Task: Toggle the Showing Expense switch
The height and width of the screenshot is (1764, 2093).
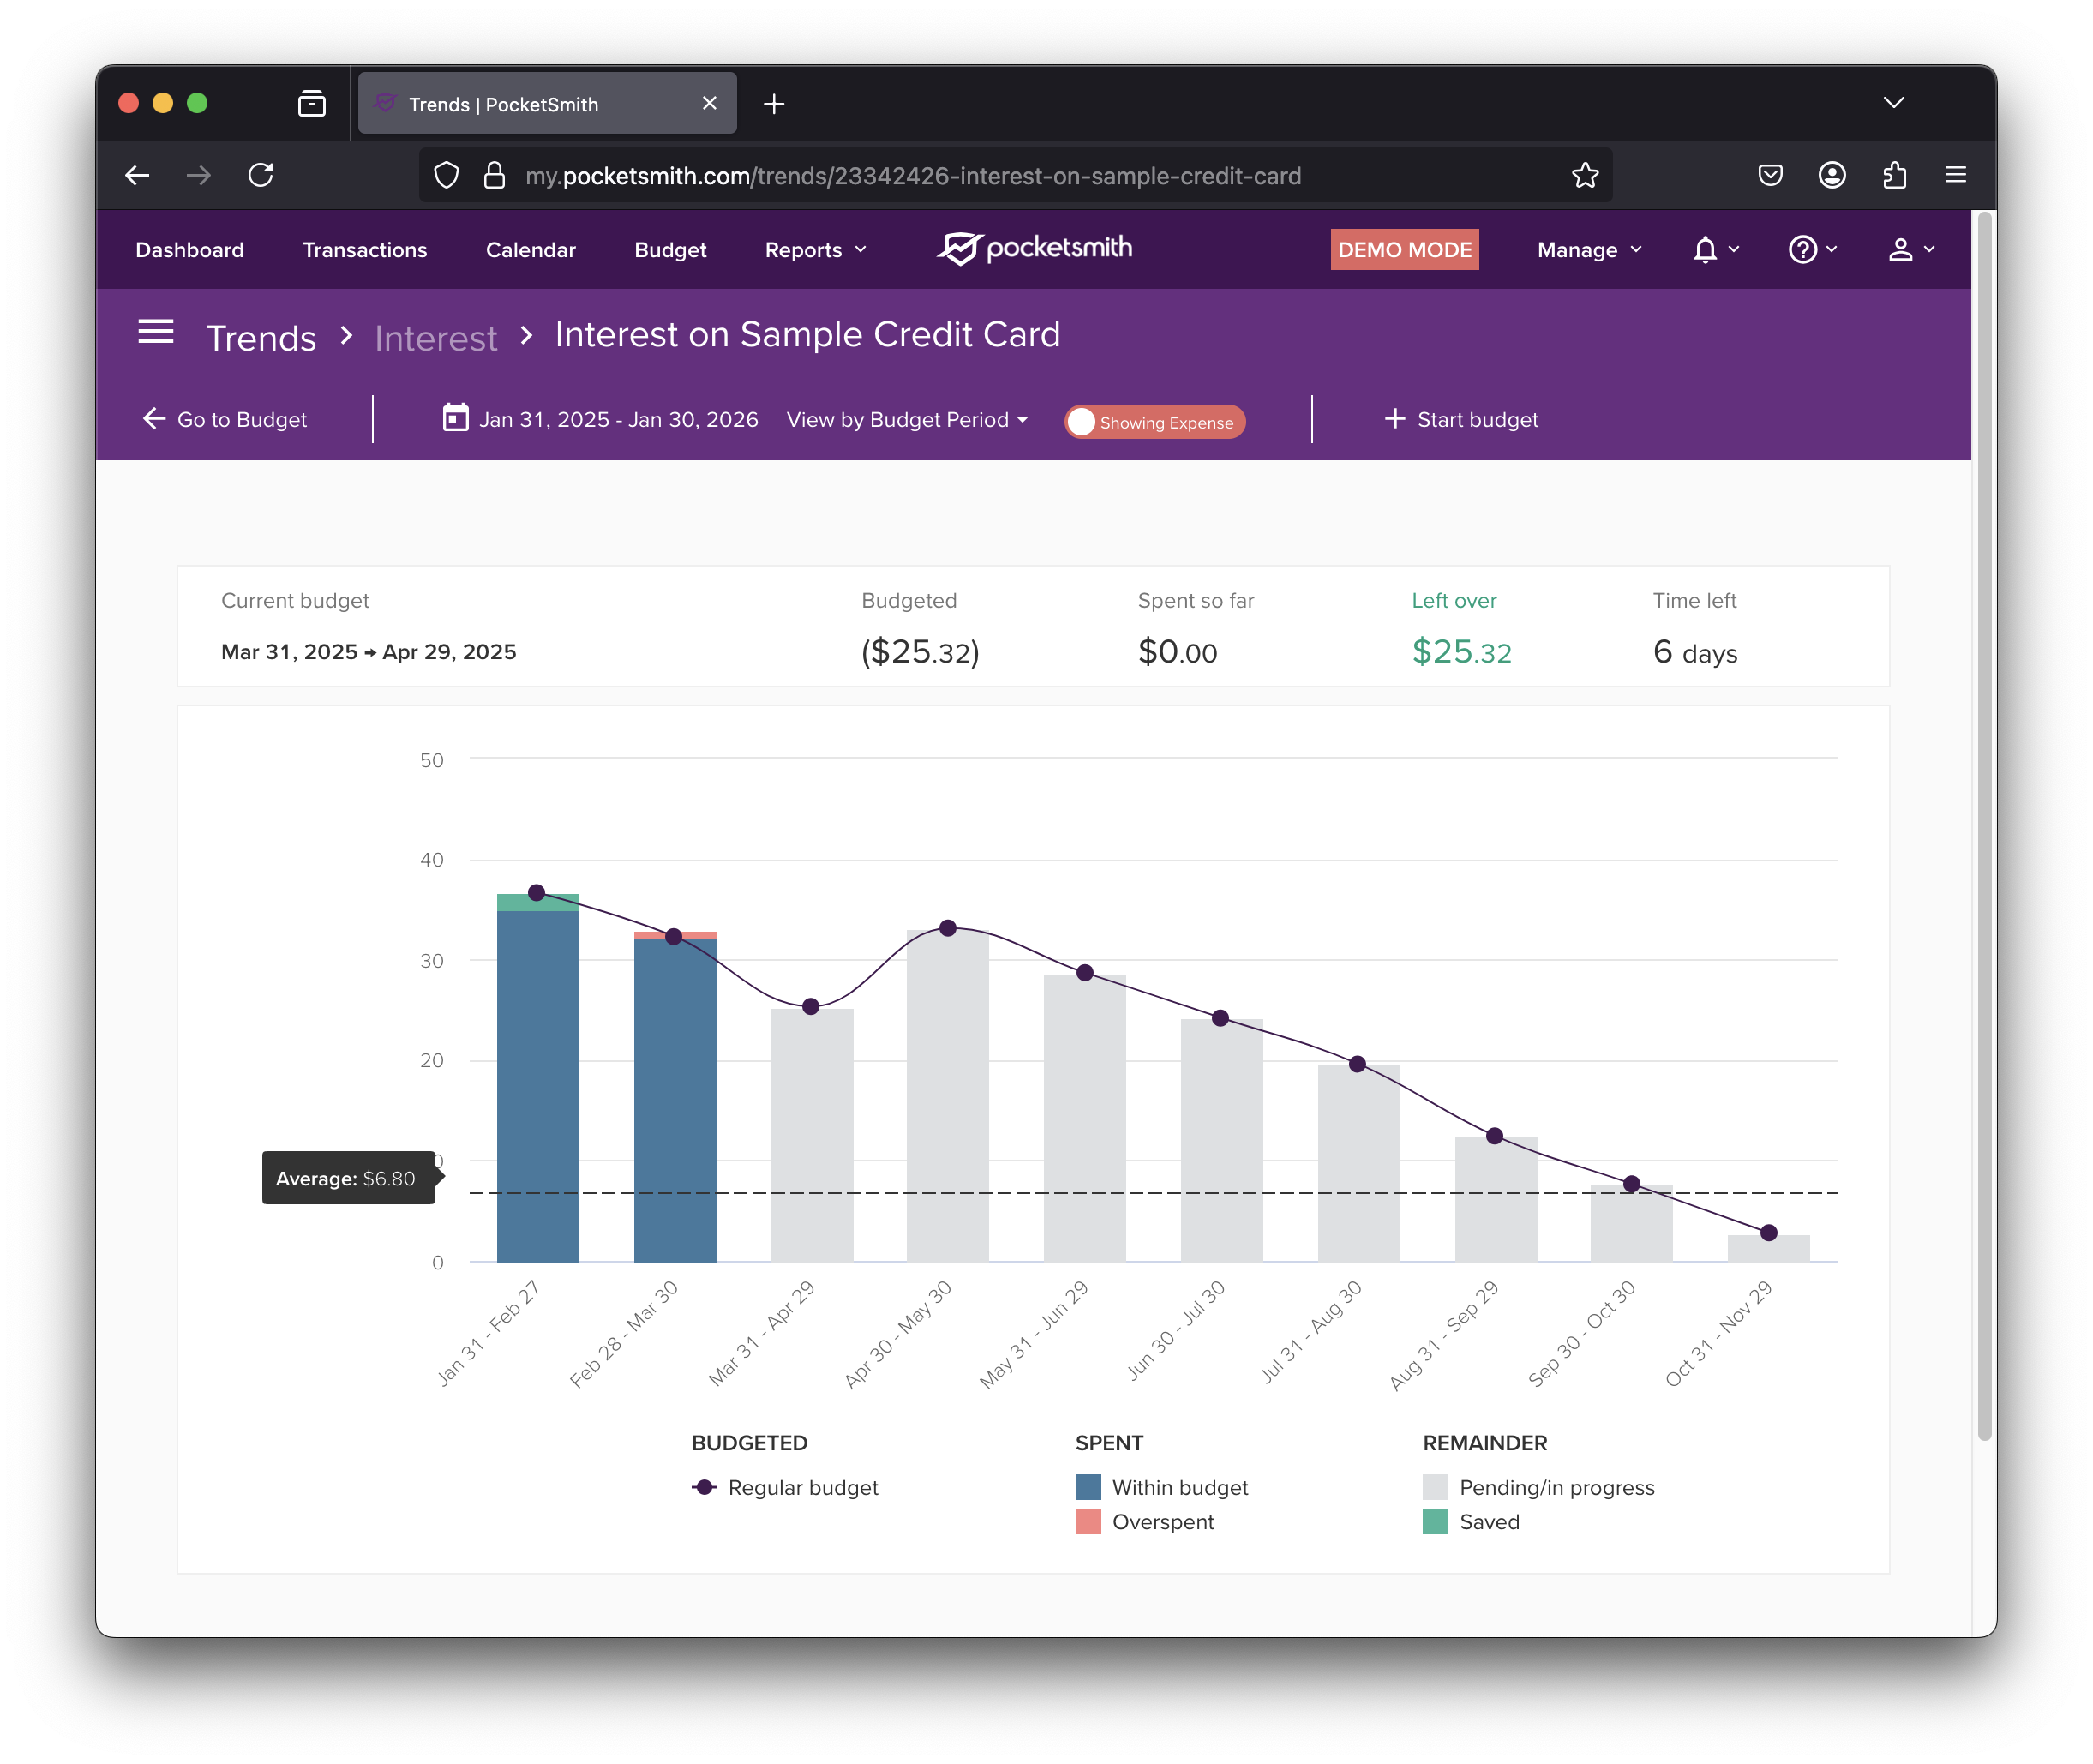Action: click(x=1154, y=422)
